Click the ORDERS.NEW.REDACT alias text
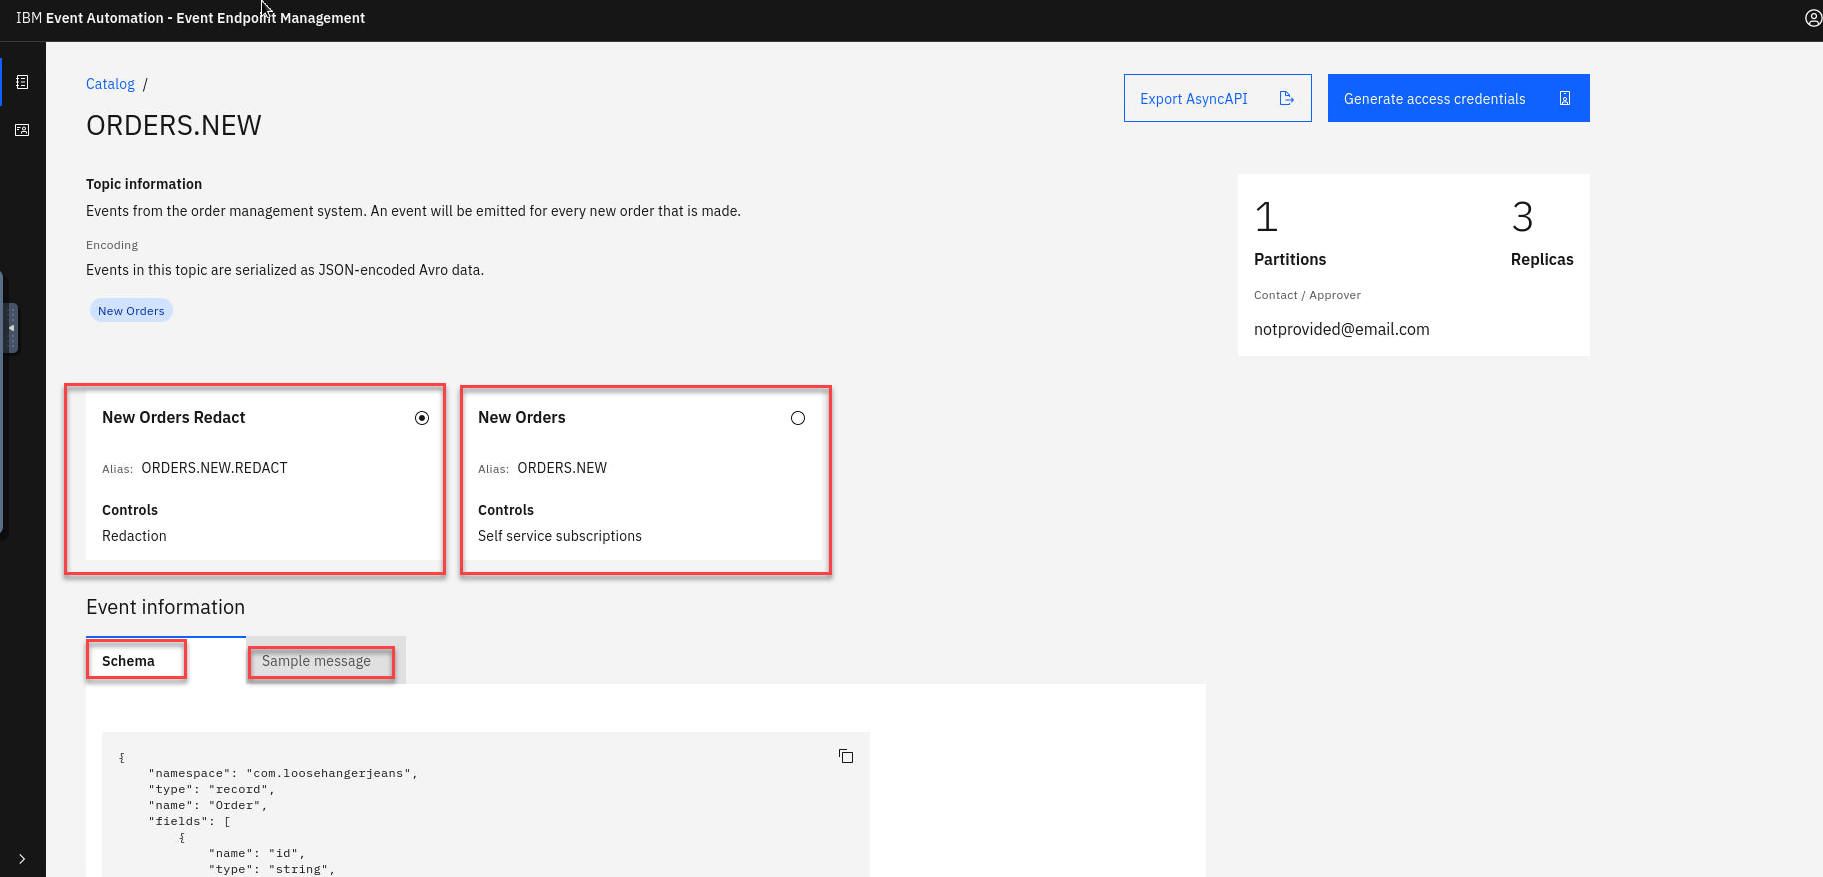 click(214, 468)
